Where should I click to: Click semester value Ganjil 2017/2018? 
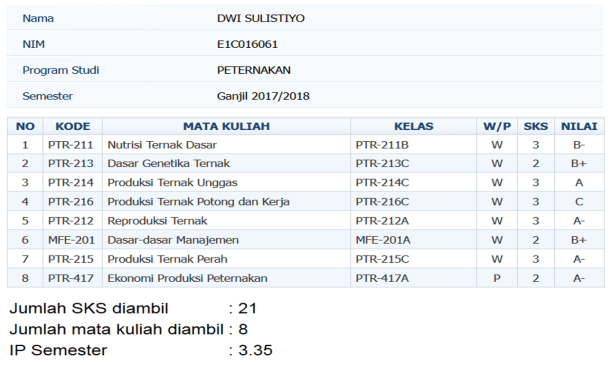coord(263,96)
